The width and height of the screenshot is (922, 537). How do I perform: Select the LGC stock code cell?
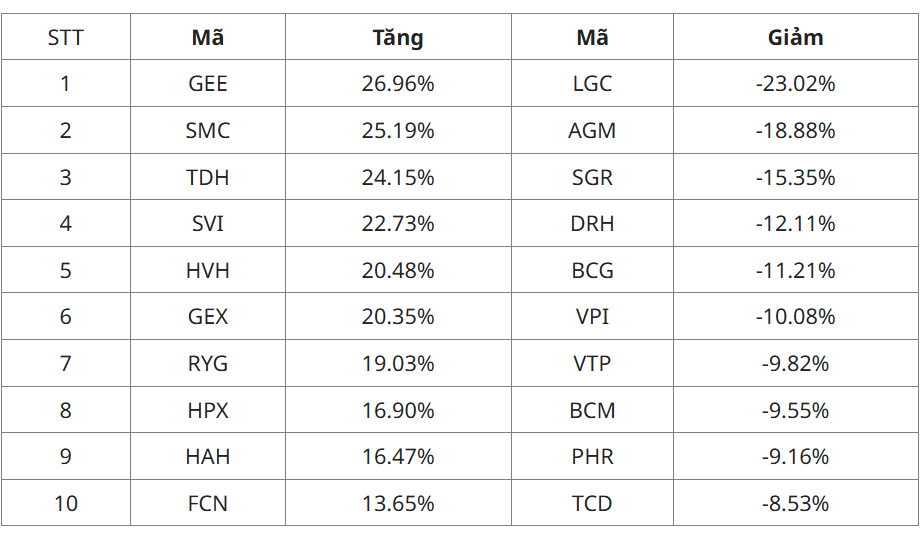(592, 84)
